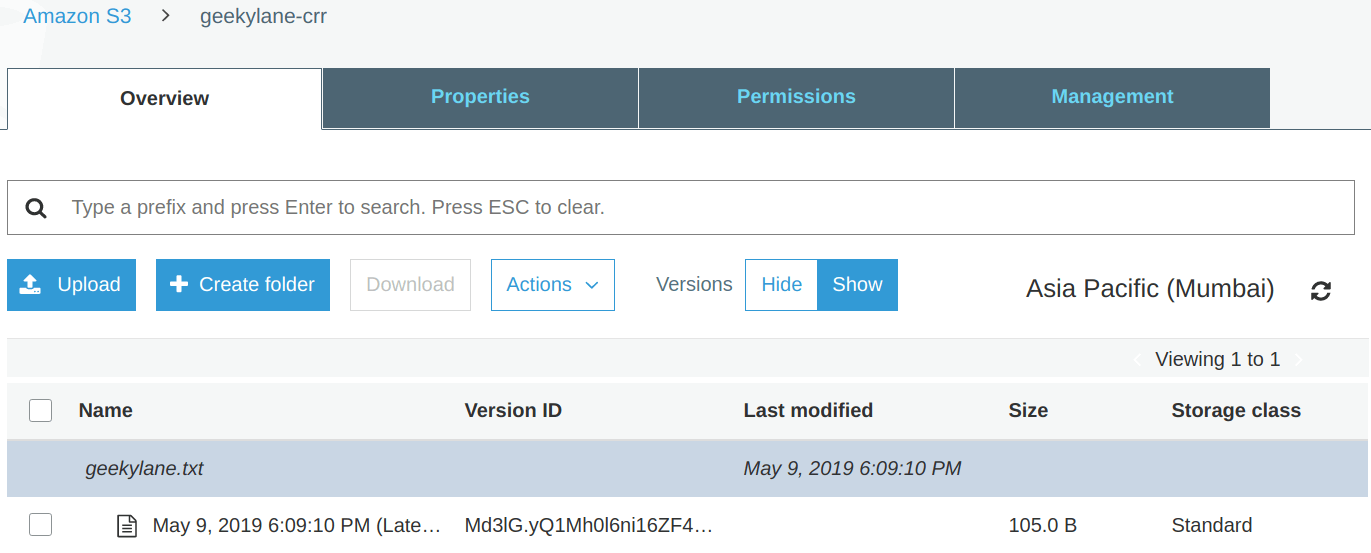Select the geekylane.txt object row
The height and width of the screenshot is (553, 1371).
689,468
